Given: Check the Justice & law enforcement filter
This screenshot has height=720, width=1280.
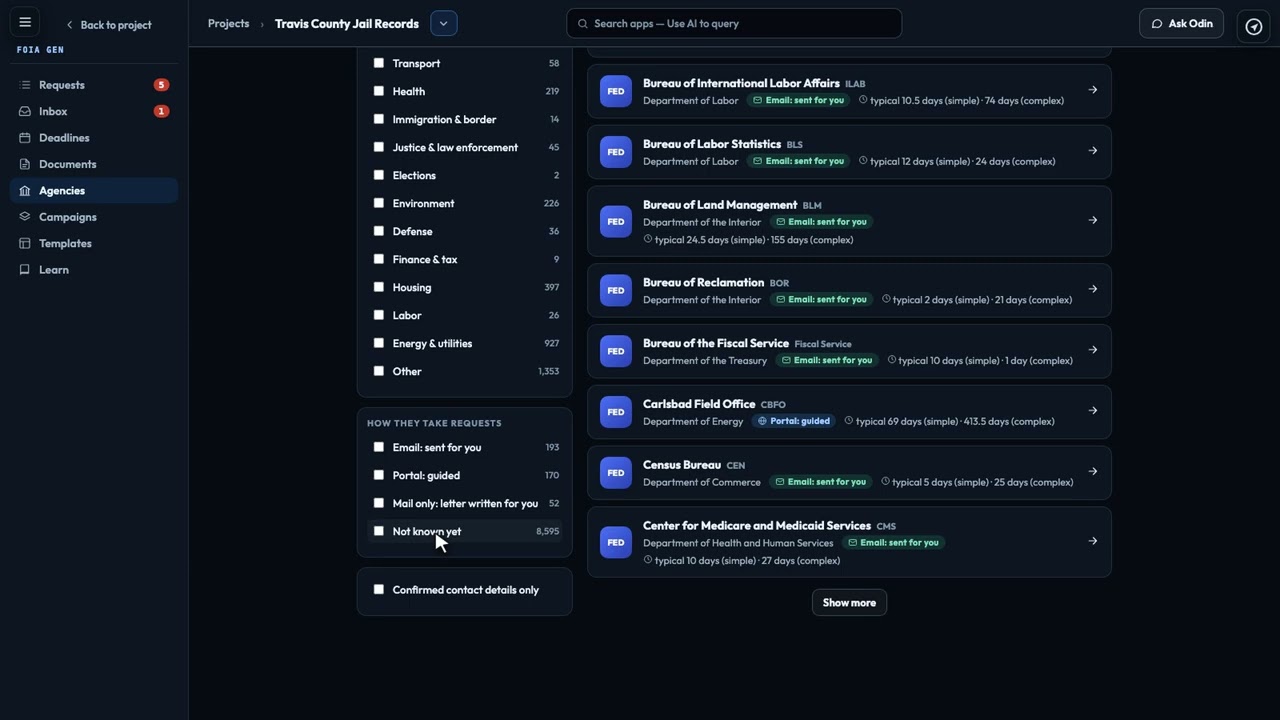Looking at the screenshot, I should [x=379, y=147].
